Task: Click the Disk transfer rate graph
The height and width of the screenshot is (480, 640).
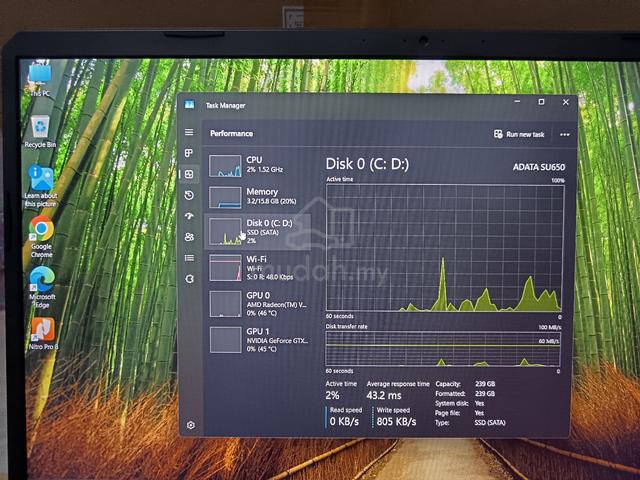Action: (443, 348)
